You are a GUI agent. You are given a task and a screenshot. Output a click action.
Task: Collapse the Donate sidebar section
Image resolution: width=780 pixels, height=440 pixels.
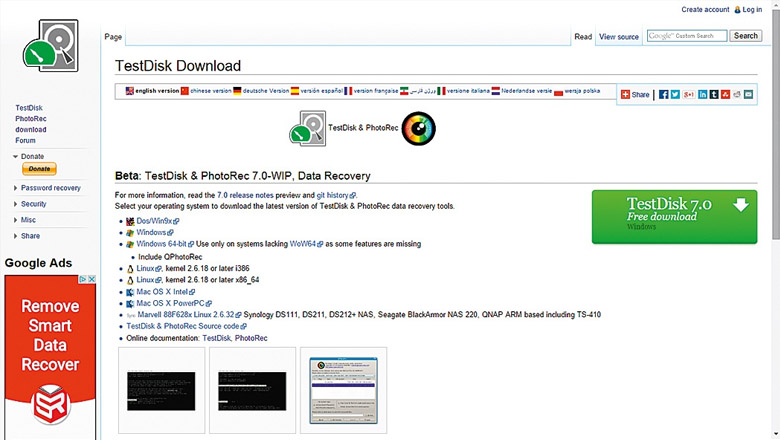coord(15,157)
